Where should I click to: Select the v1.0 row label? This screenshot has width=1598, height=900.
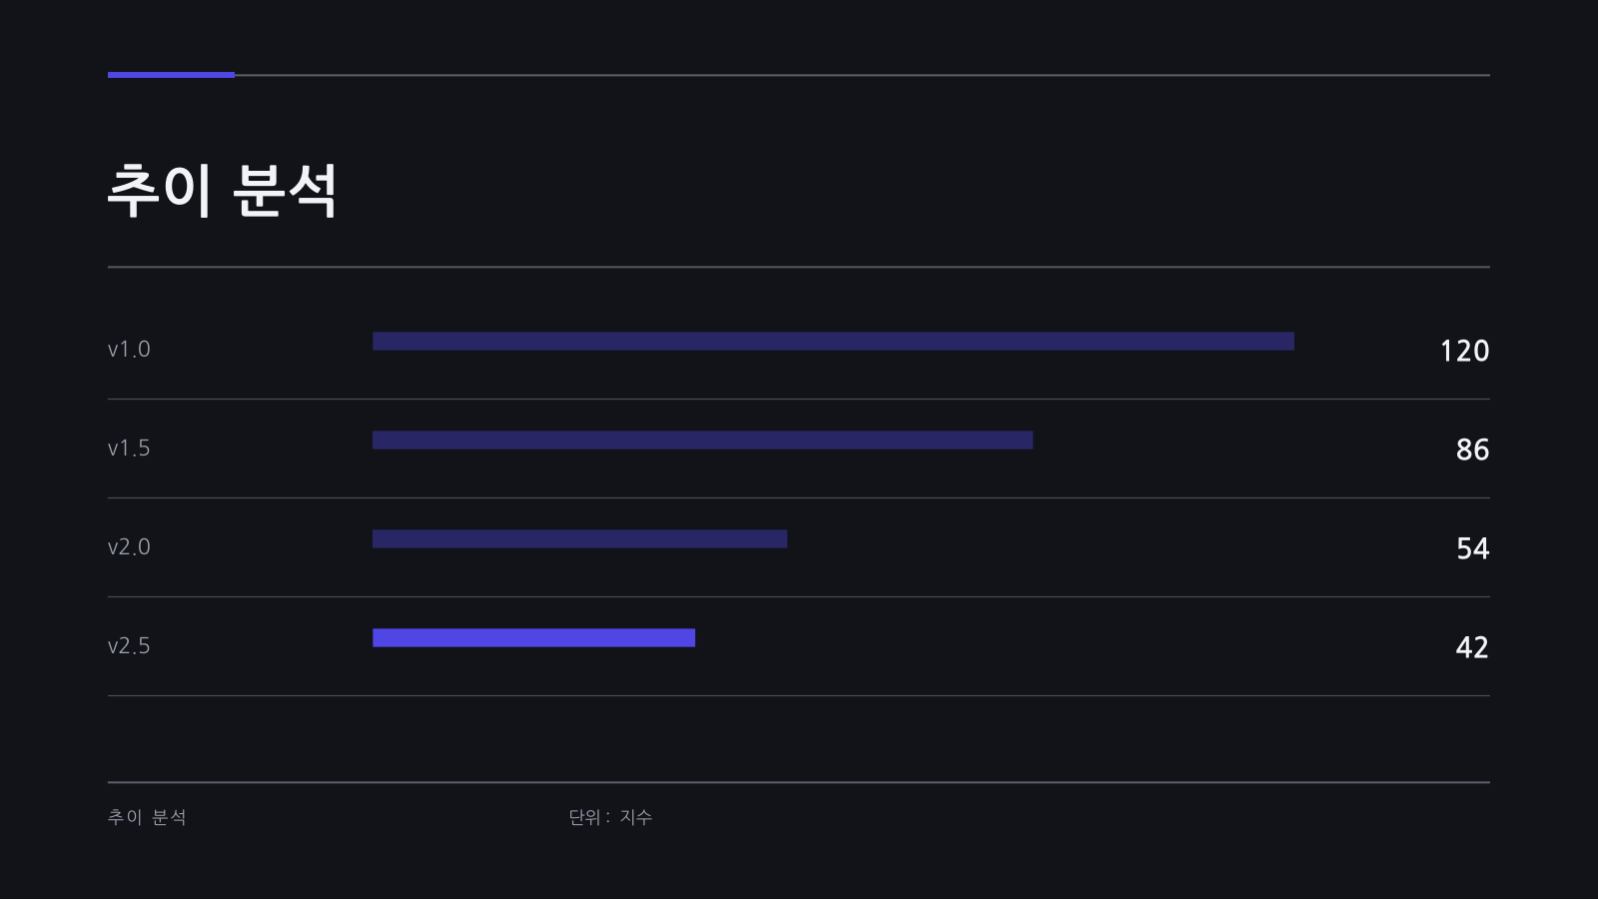pos(129,349)
